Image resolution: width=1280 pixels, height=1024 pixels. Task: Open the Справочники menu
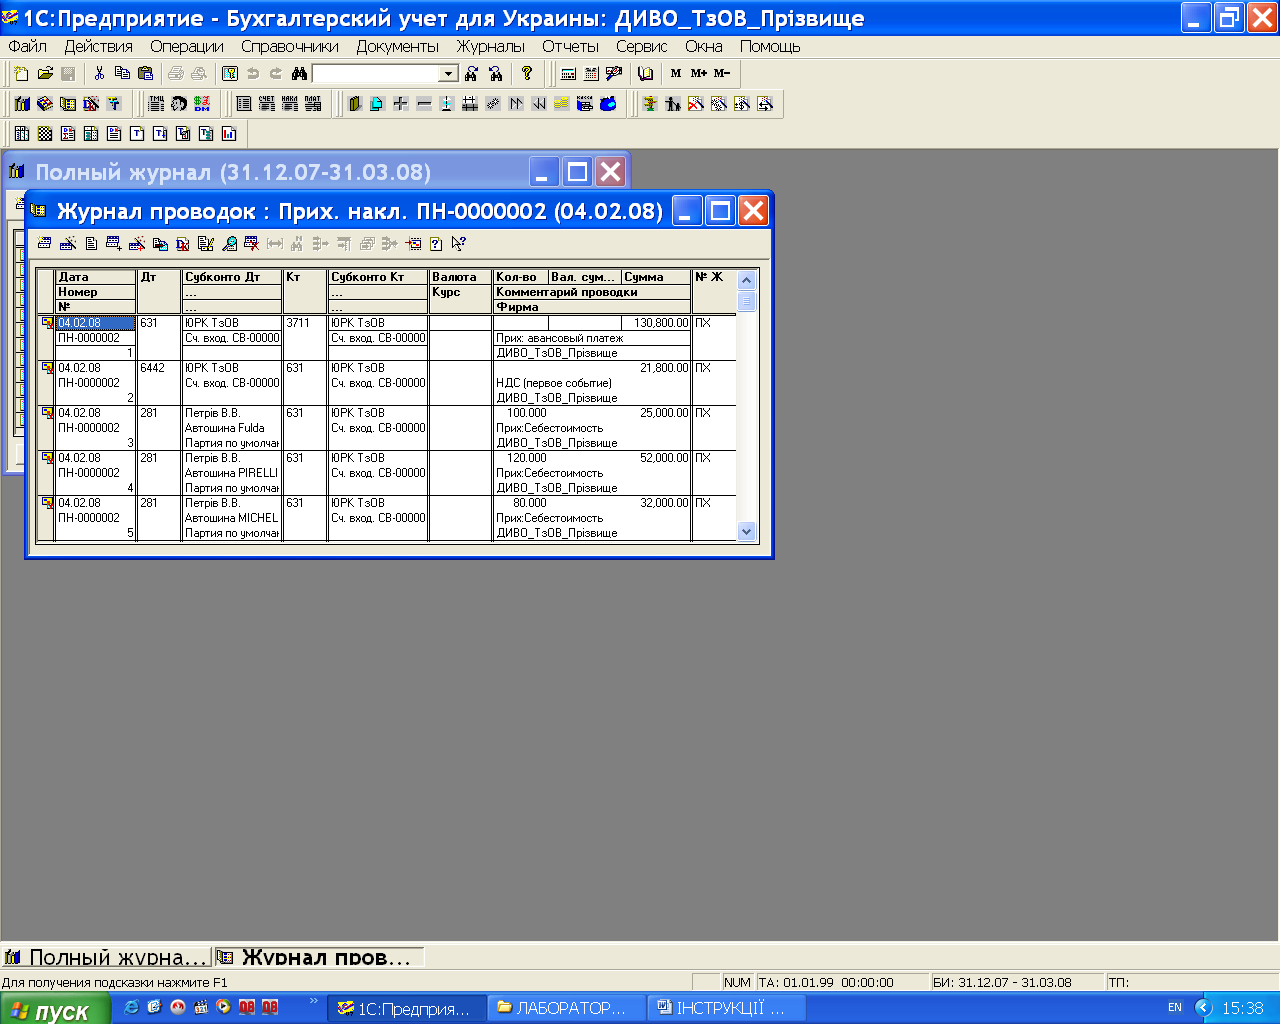click(290, 46)
